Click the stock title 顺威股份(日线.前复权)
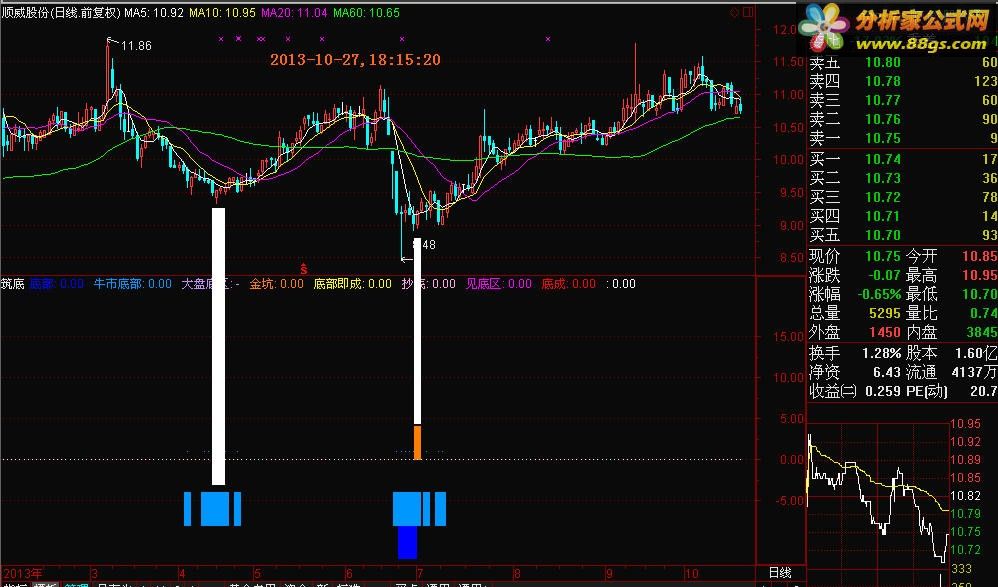This screenshot has height=587, width=998. click(x=61, y=13)
